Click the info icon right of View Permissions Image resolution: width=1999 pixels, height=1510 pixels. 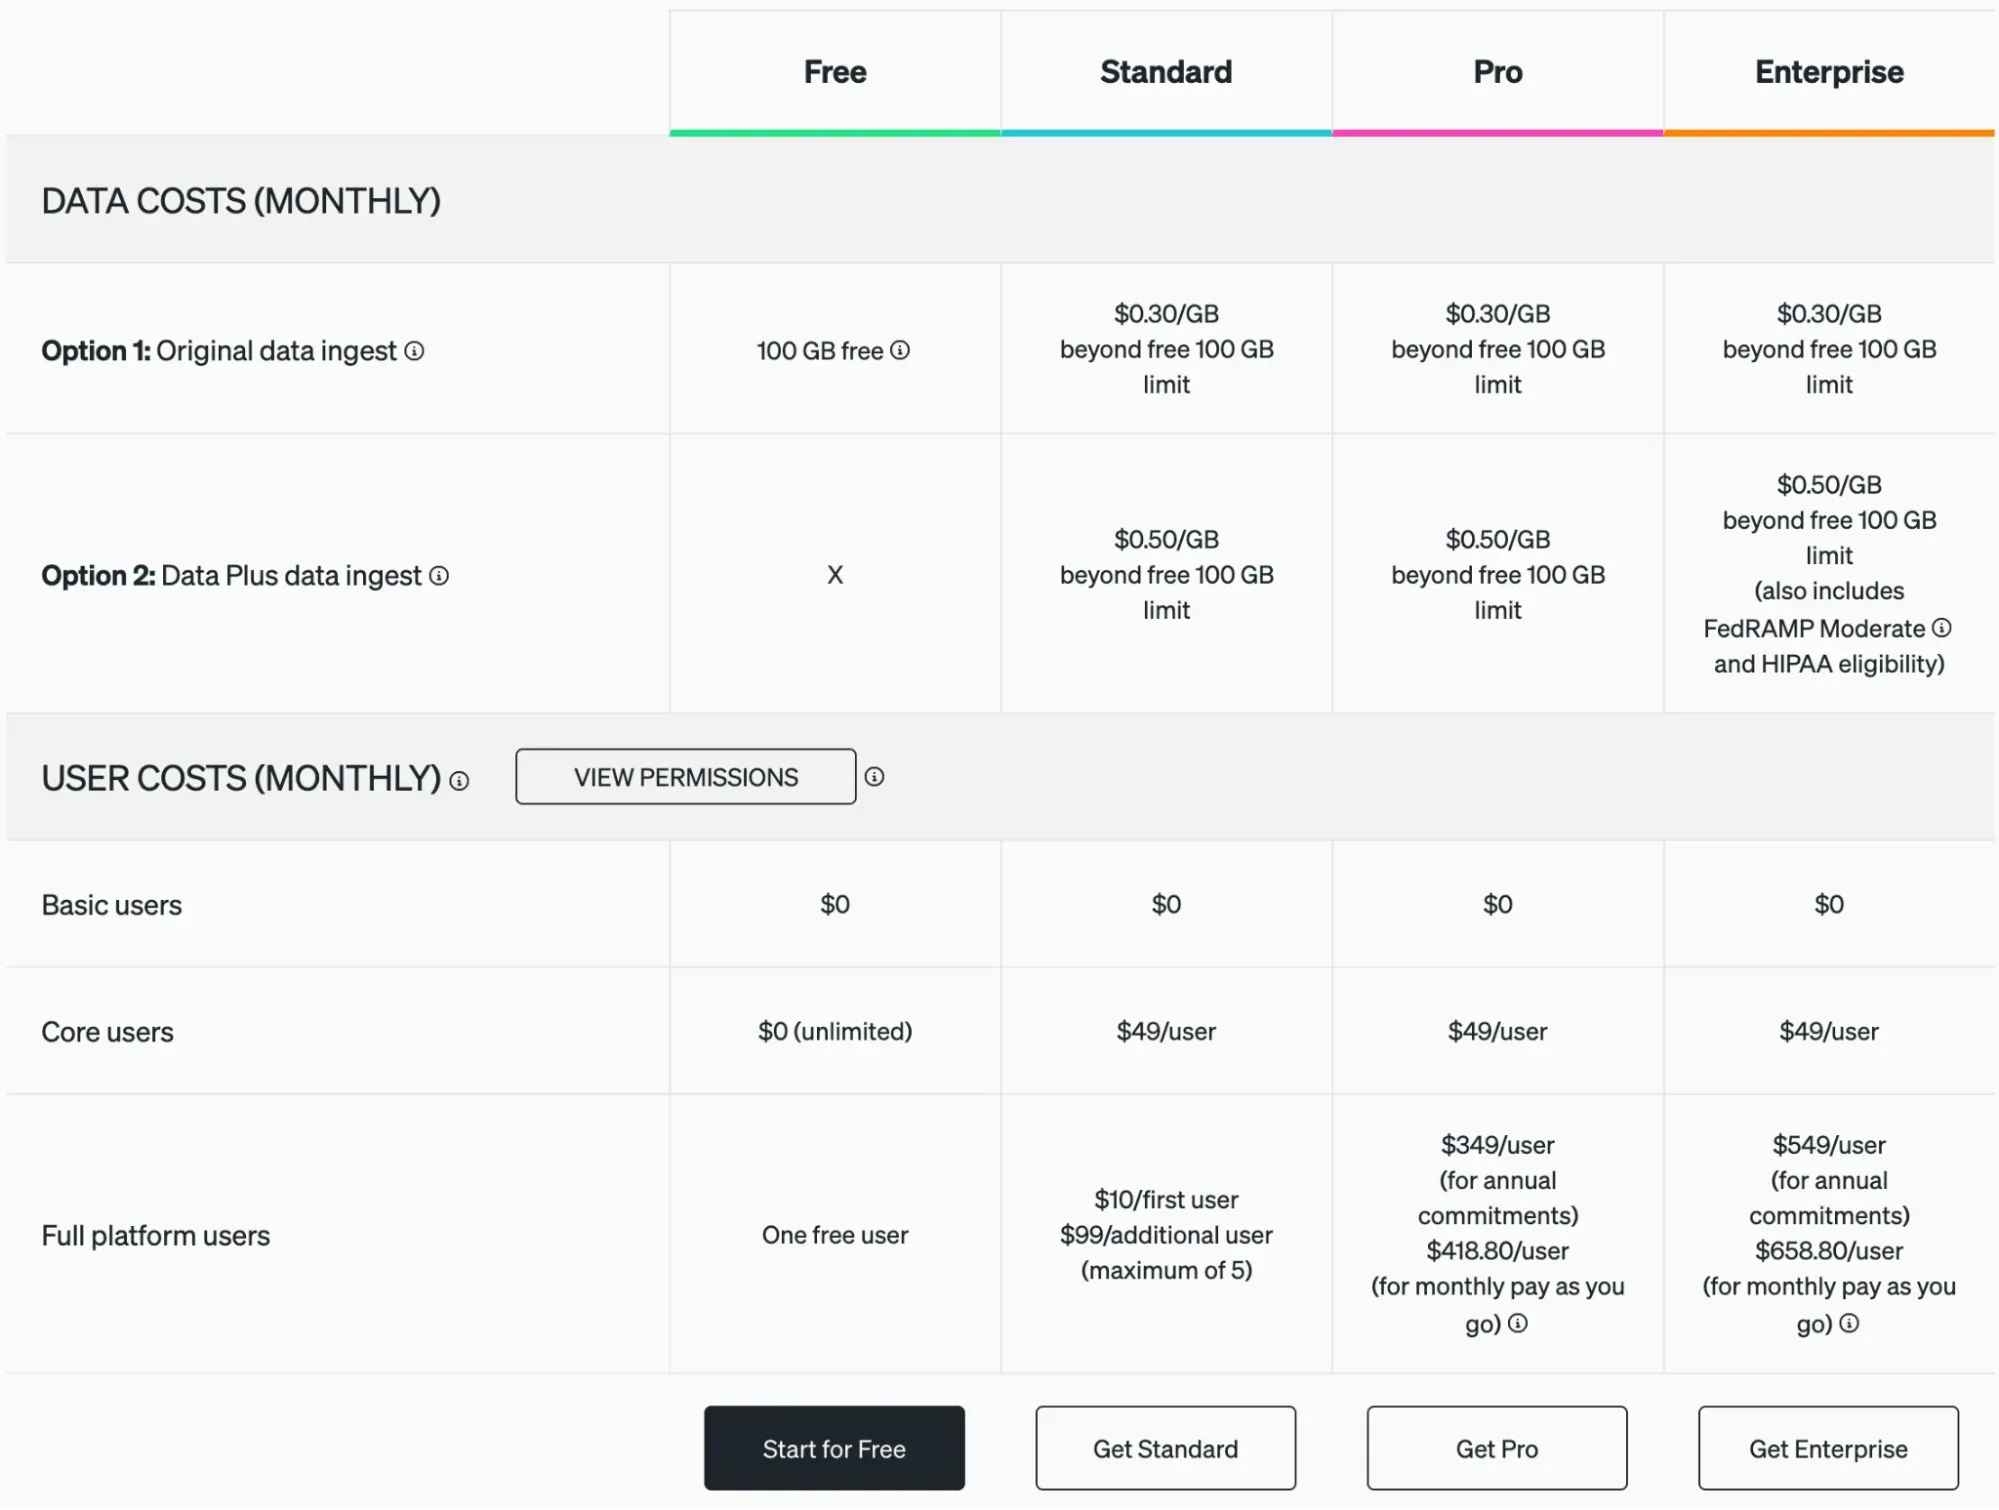point(876,776)
